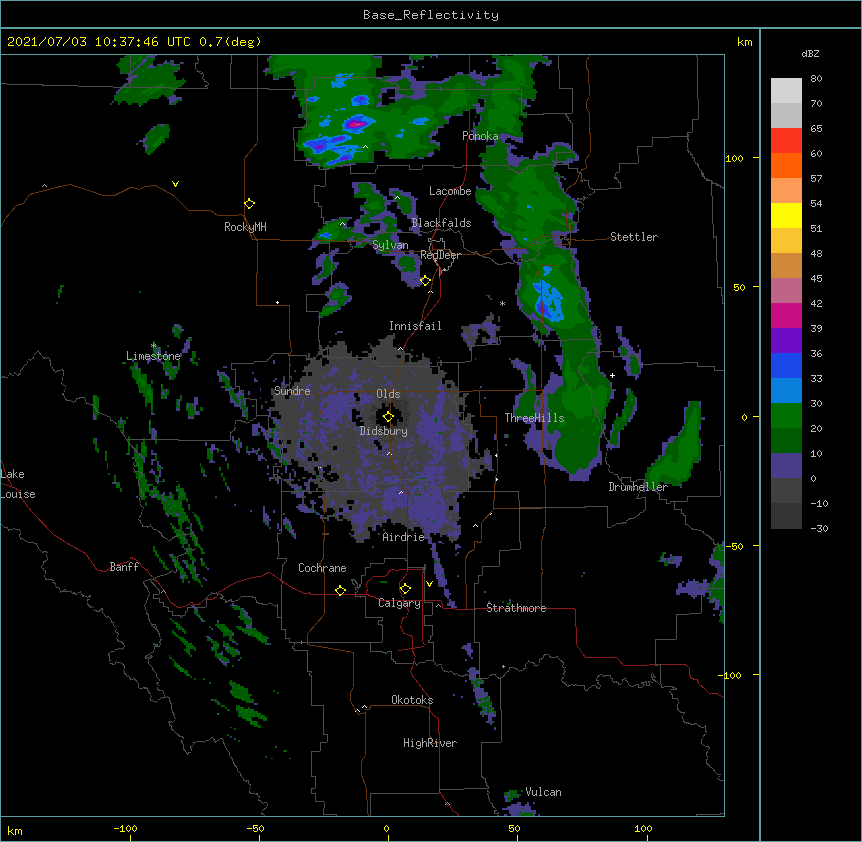Click the yellow radar site marker near Olds
The image size is (862, 842).
tap(388, 417)
